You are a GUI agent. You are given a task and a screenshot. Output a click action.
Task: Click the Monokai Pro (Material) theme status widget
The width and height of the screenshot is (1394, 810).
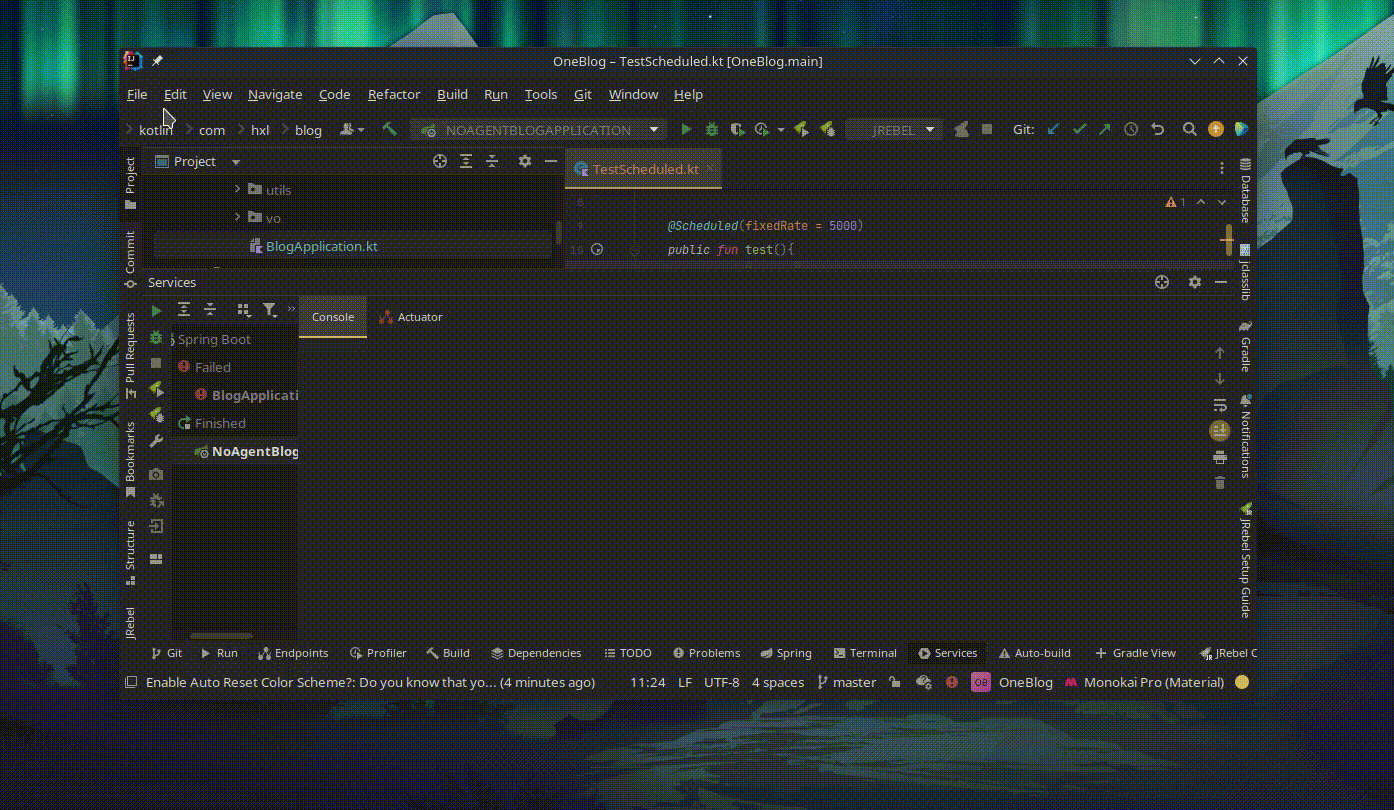coord(1144,682)
